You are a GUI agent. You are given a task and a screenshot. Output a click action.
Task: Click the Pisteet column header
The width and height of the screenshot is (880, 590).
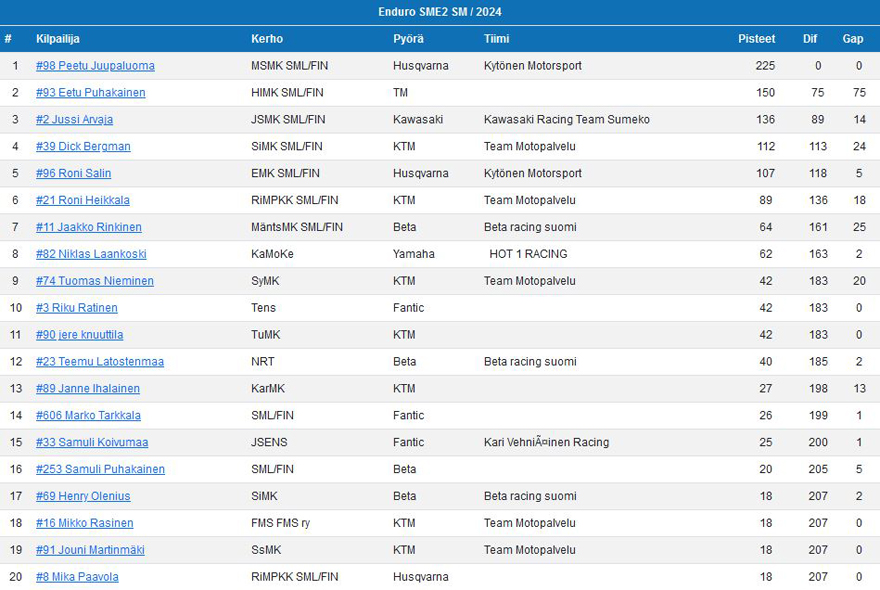757,39
